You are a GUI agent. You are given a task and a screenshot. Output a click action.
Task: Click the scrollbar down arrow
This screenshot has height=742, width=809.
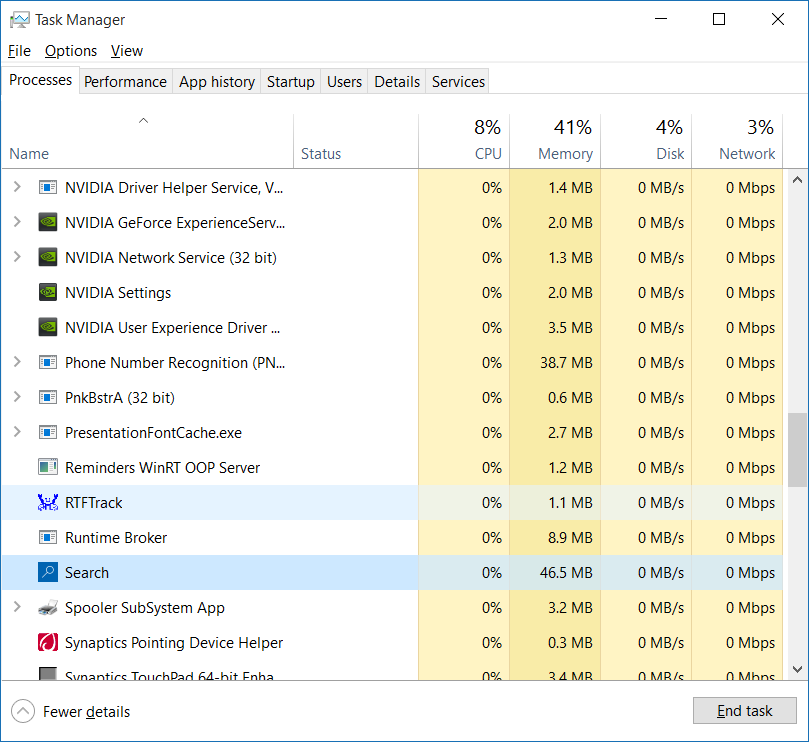click(x=797, y=669)
